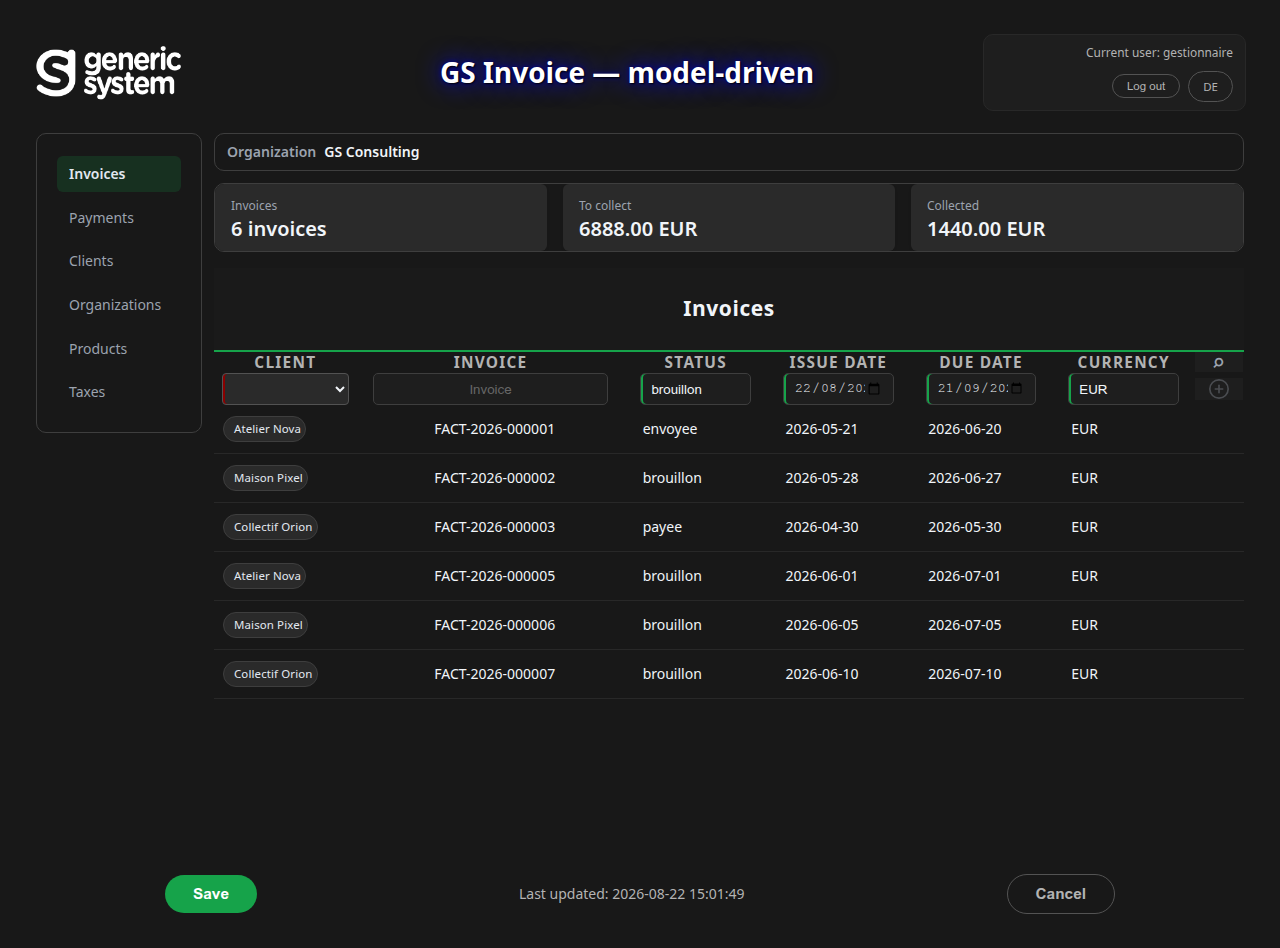1280x948 pixels.
Task: Open the Client dropdown in new invoice row
Action: (285, 389)
